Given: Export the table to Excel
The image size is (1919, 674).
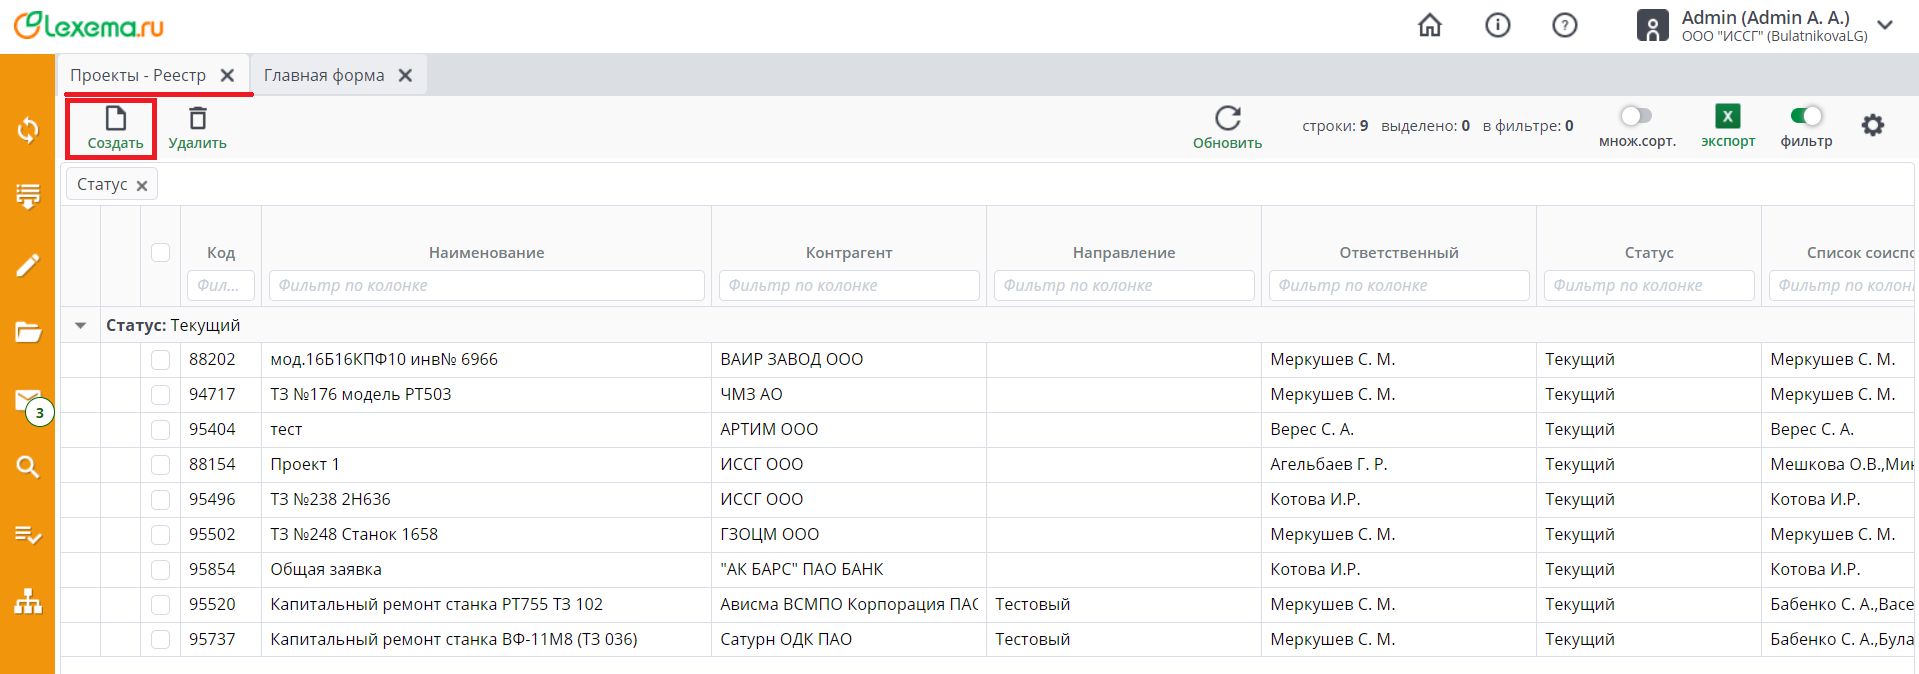Looking at the screenshot, I should [x=1727, y=117].
